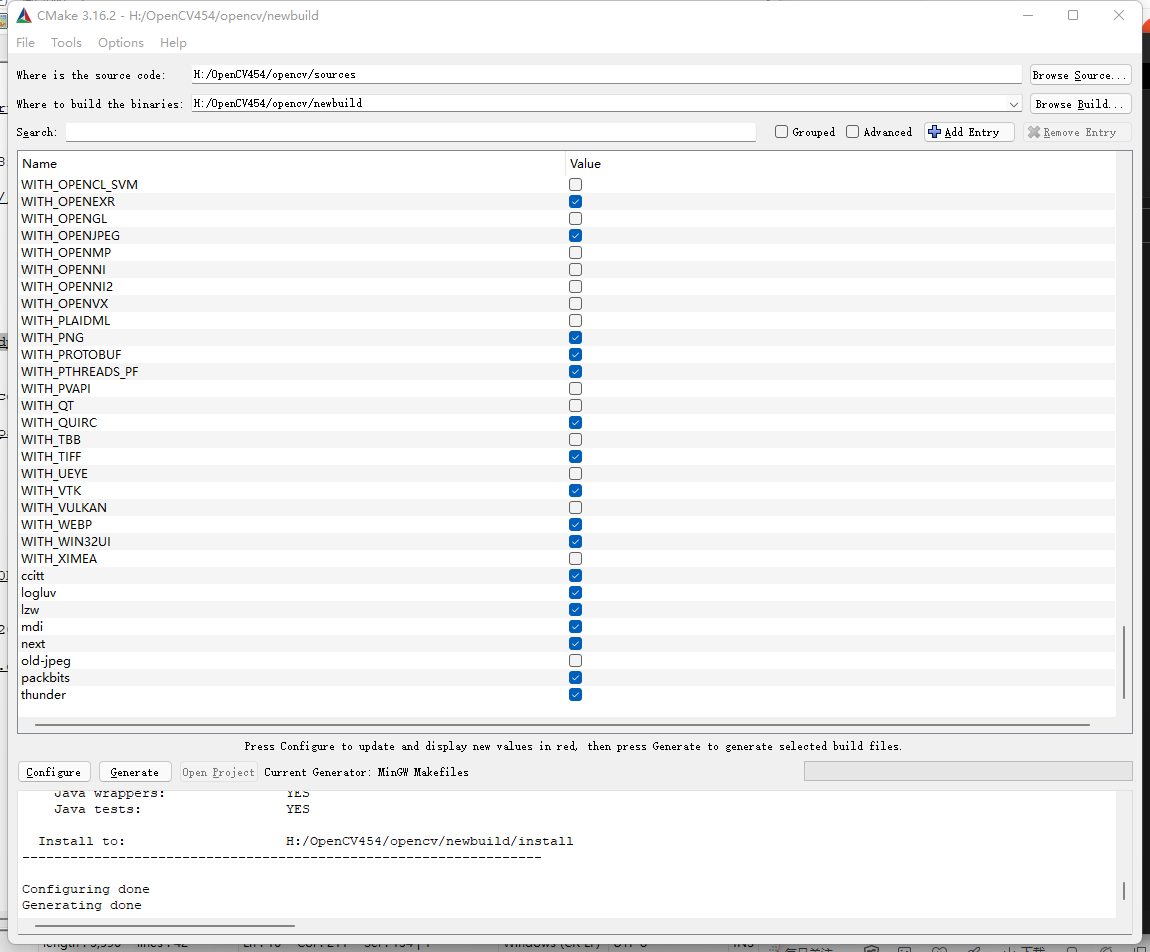Screen dimensions: 1150x952
Task: Click the CMake logo in title bar
Action: coord(24,15)
